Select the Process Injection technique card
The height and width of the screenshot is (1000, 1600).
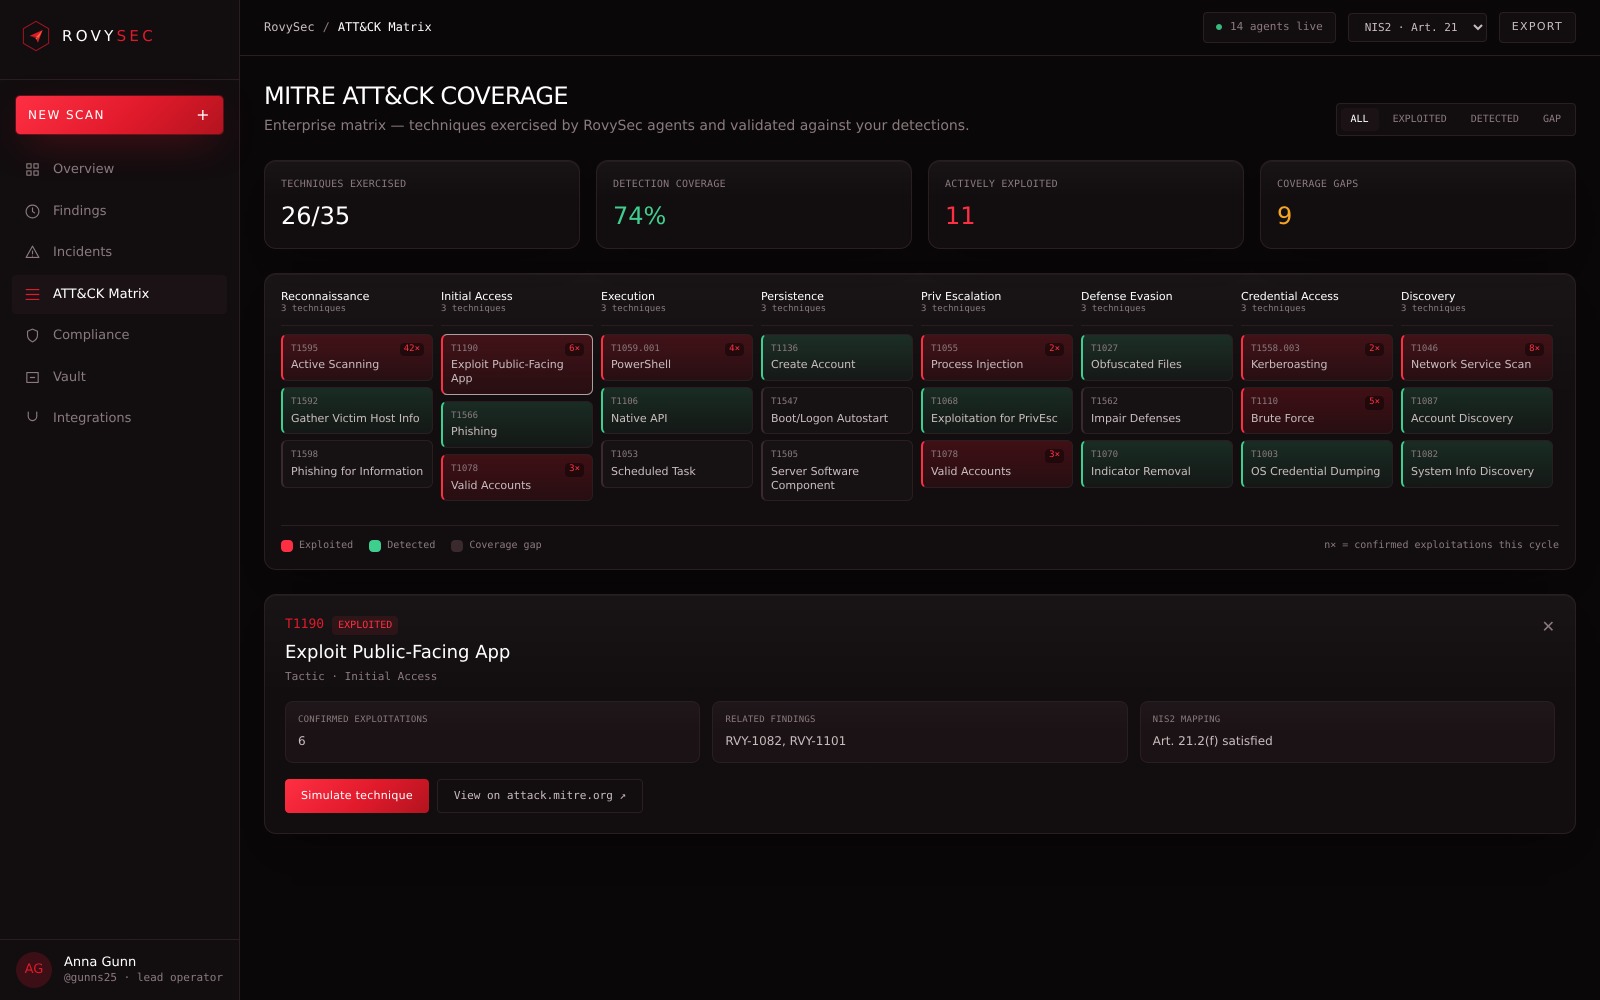997,357
